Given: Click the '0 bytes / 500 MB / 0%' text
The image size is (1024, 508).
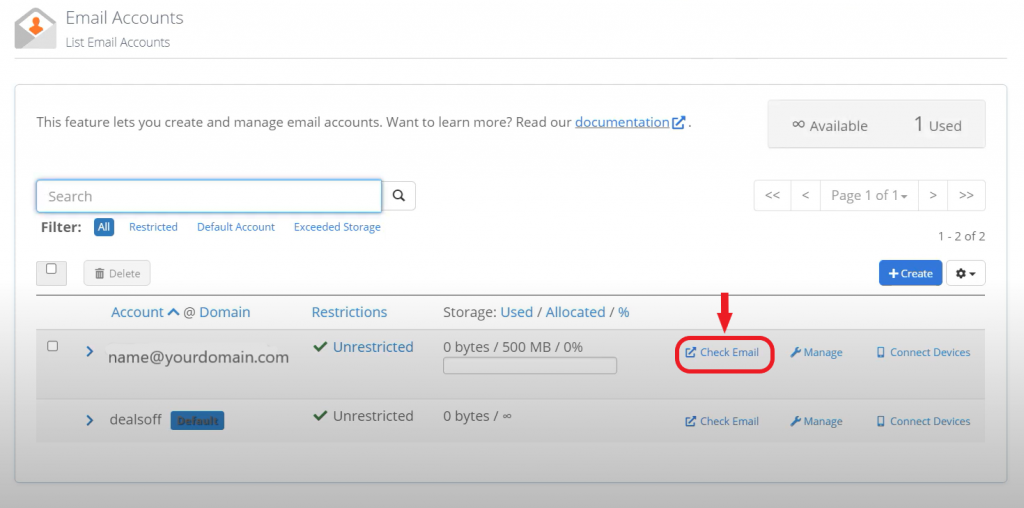Looking at the screenshot, I should click(x=513, y=347).
